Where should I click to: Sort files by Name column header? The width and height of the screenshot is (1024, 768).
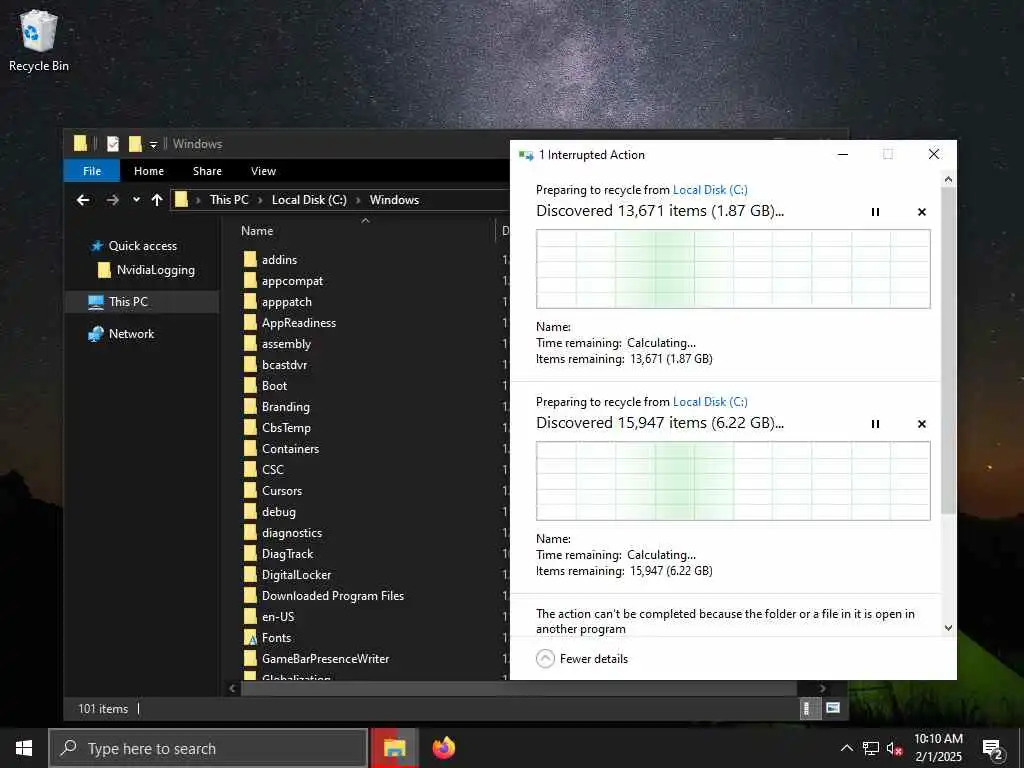click(x=257, y=231)
